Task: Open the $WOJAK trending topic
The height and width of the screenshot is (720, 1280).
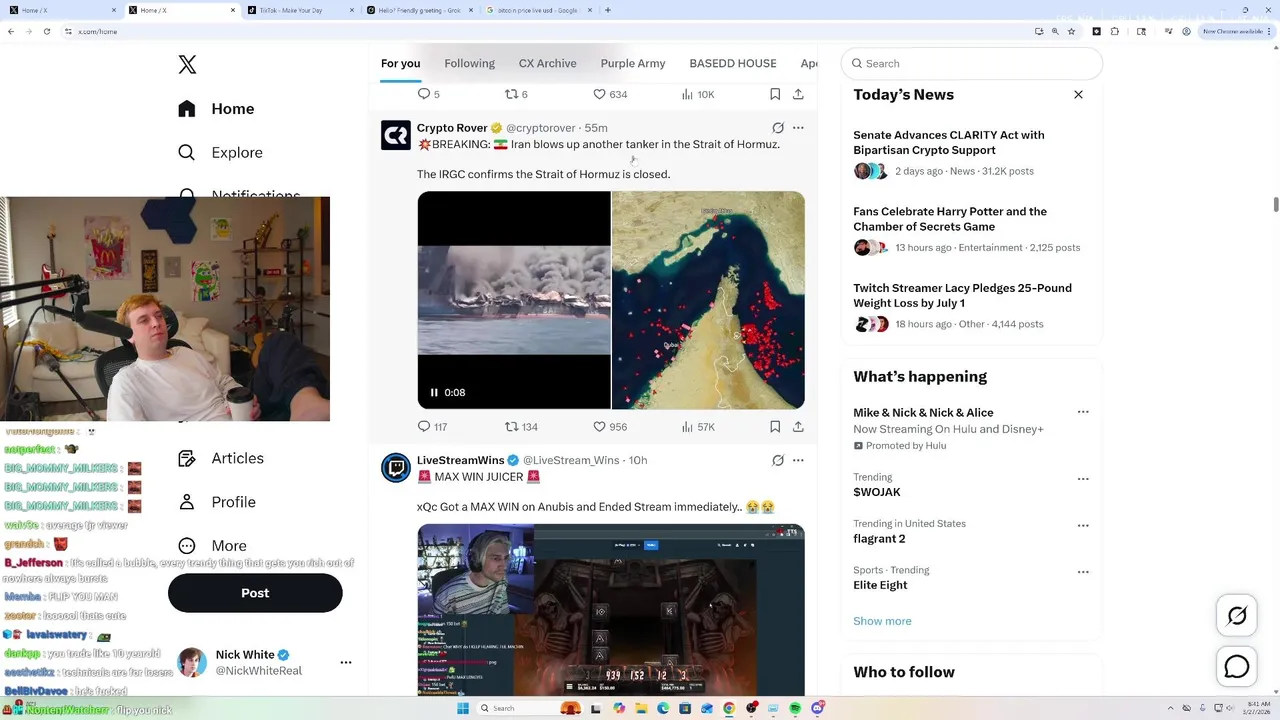Action: point(877,492)
